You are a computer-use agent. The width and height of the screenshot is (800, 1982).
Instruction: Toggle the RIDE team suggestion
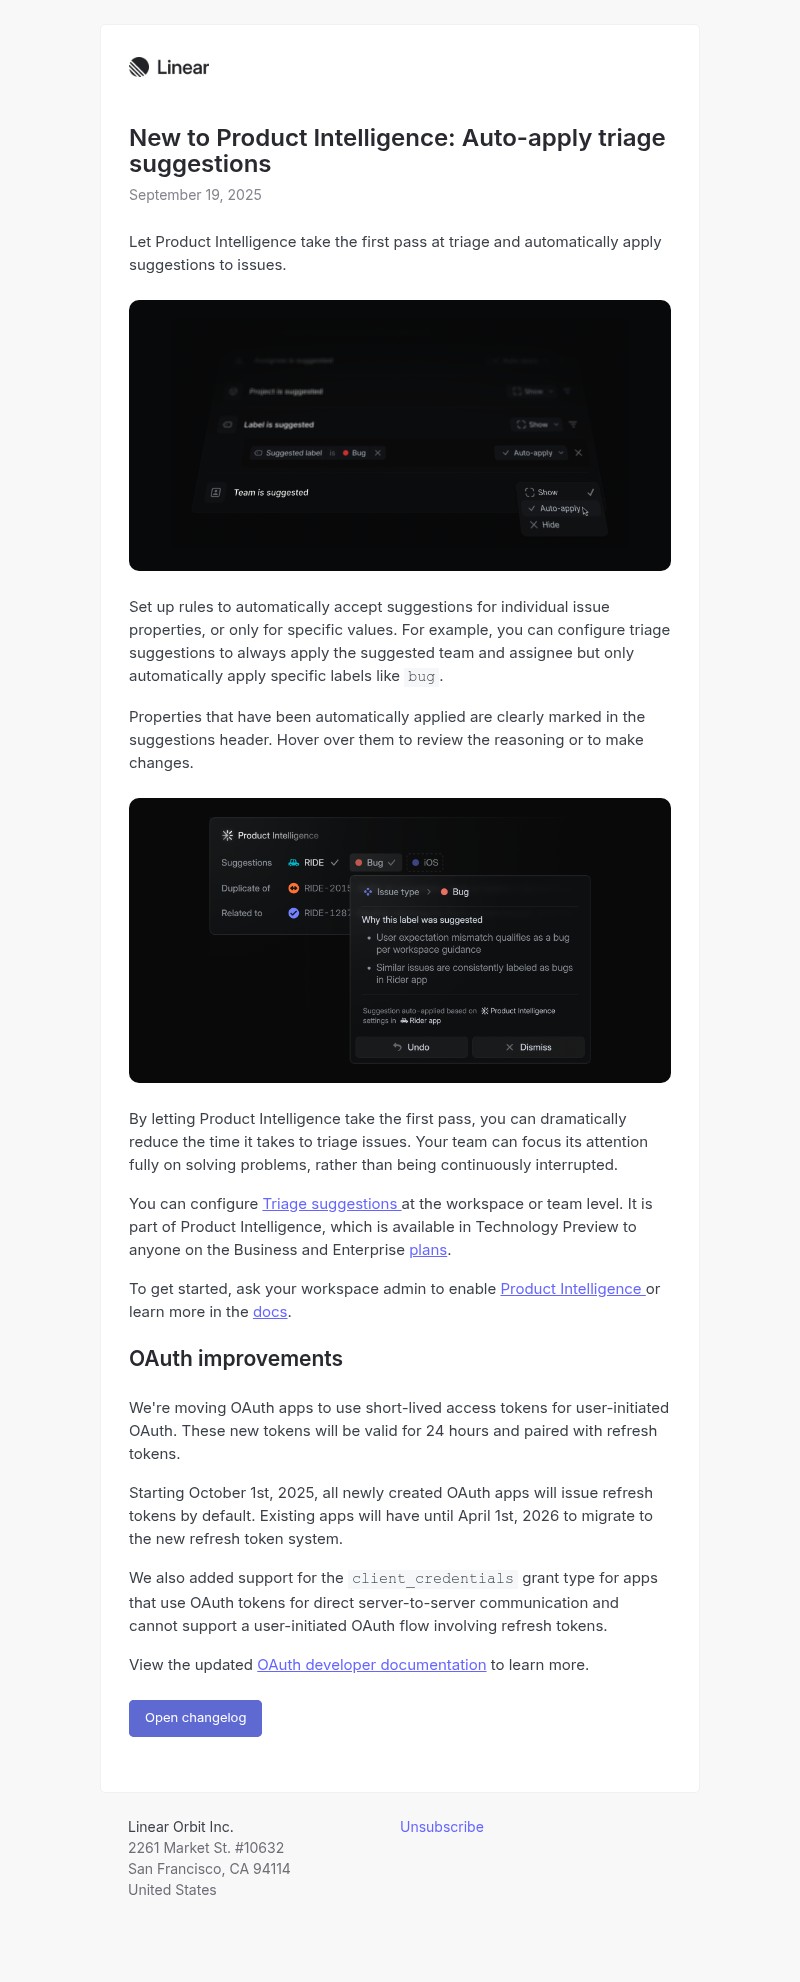point(313,862)
